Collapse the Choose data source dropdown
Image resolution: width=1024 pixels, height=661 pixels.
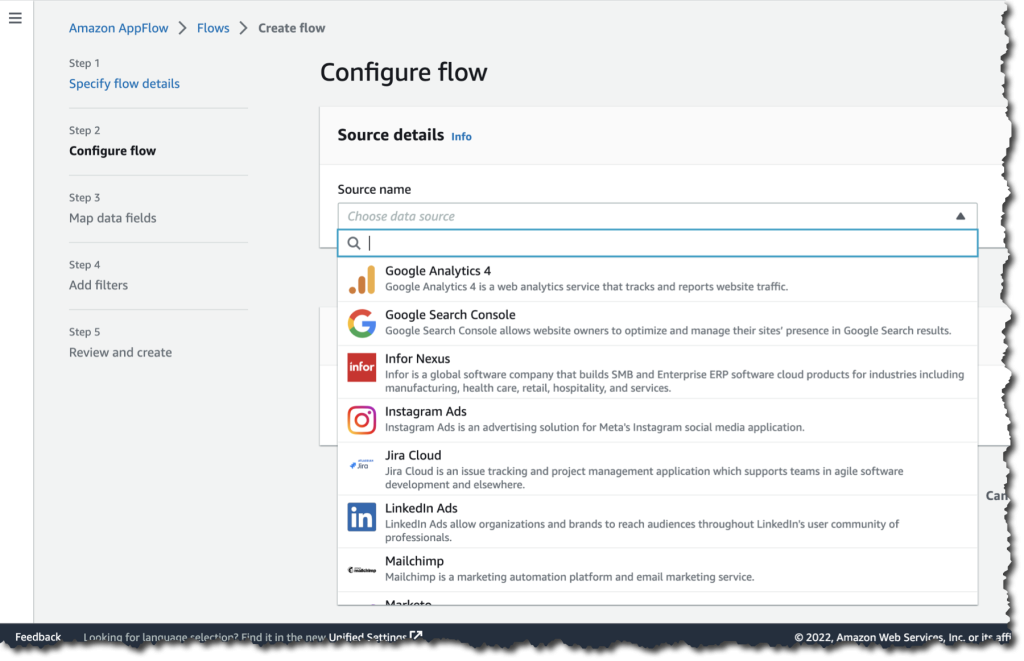click(x=960, y=215)
